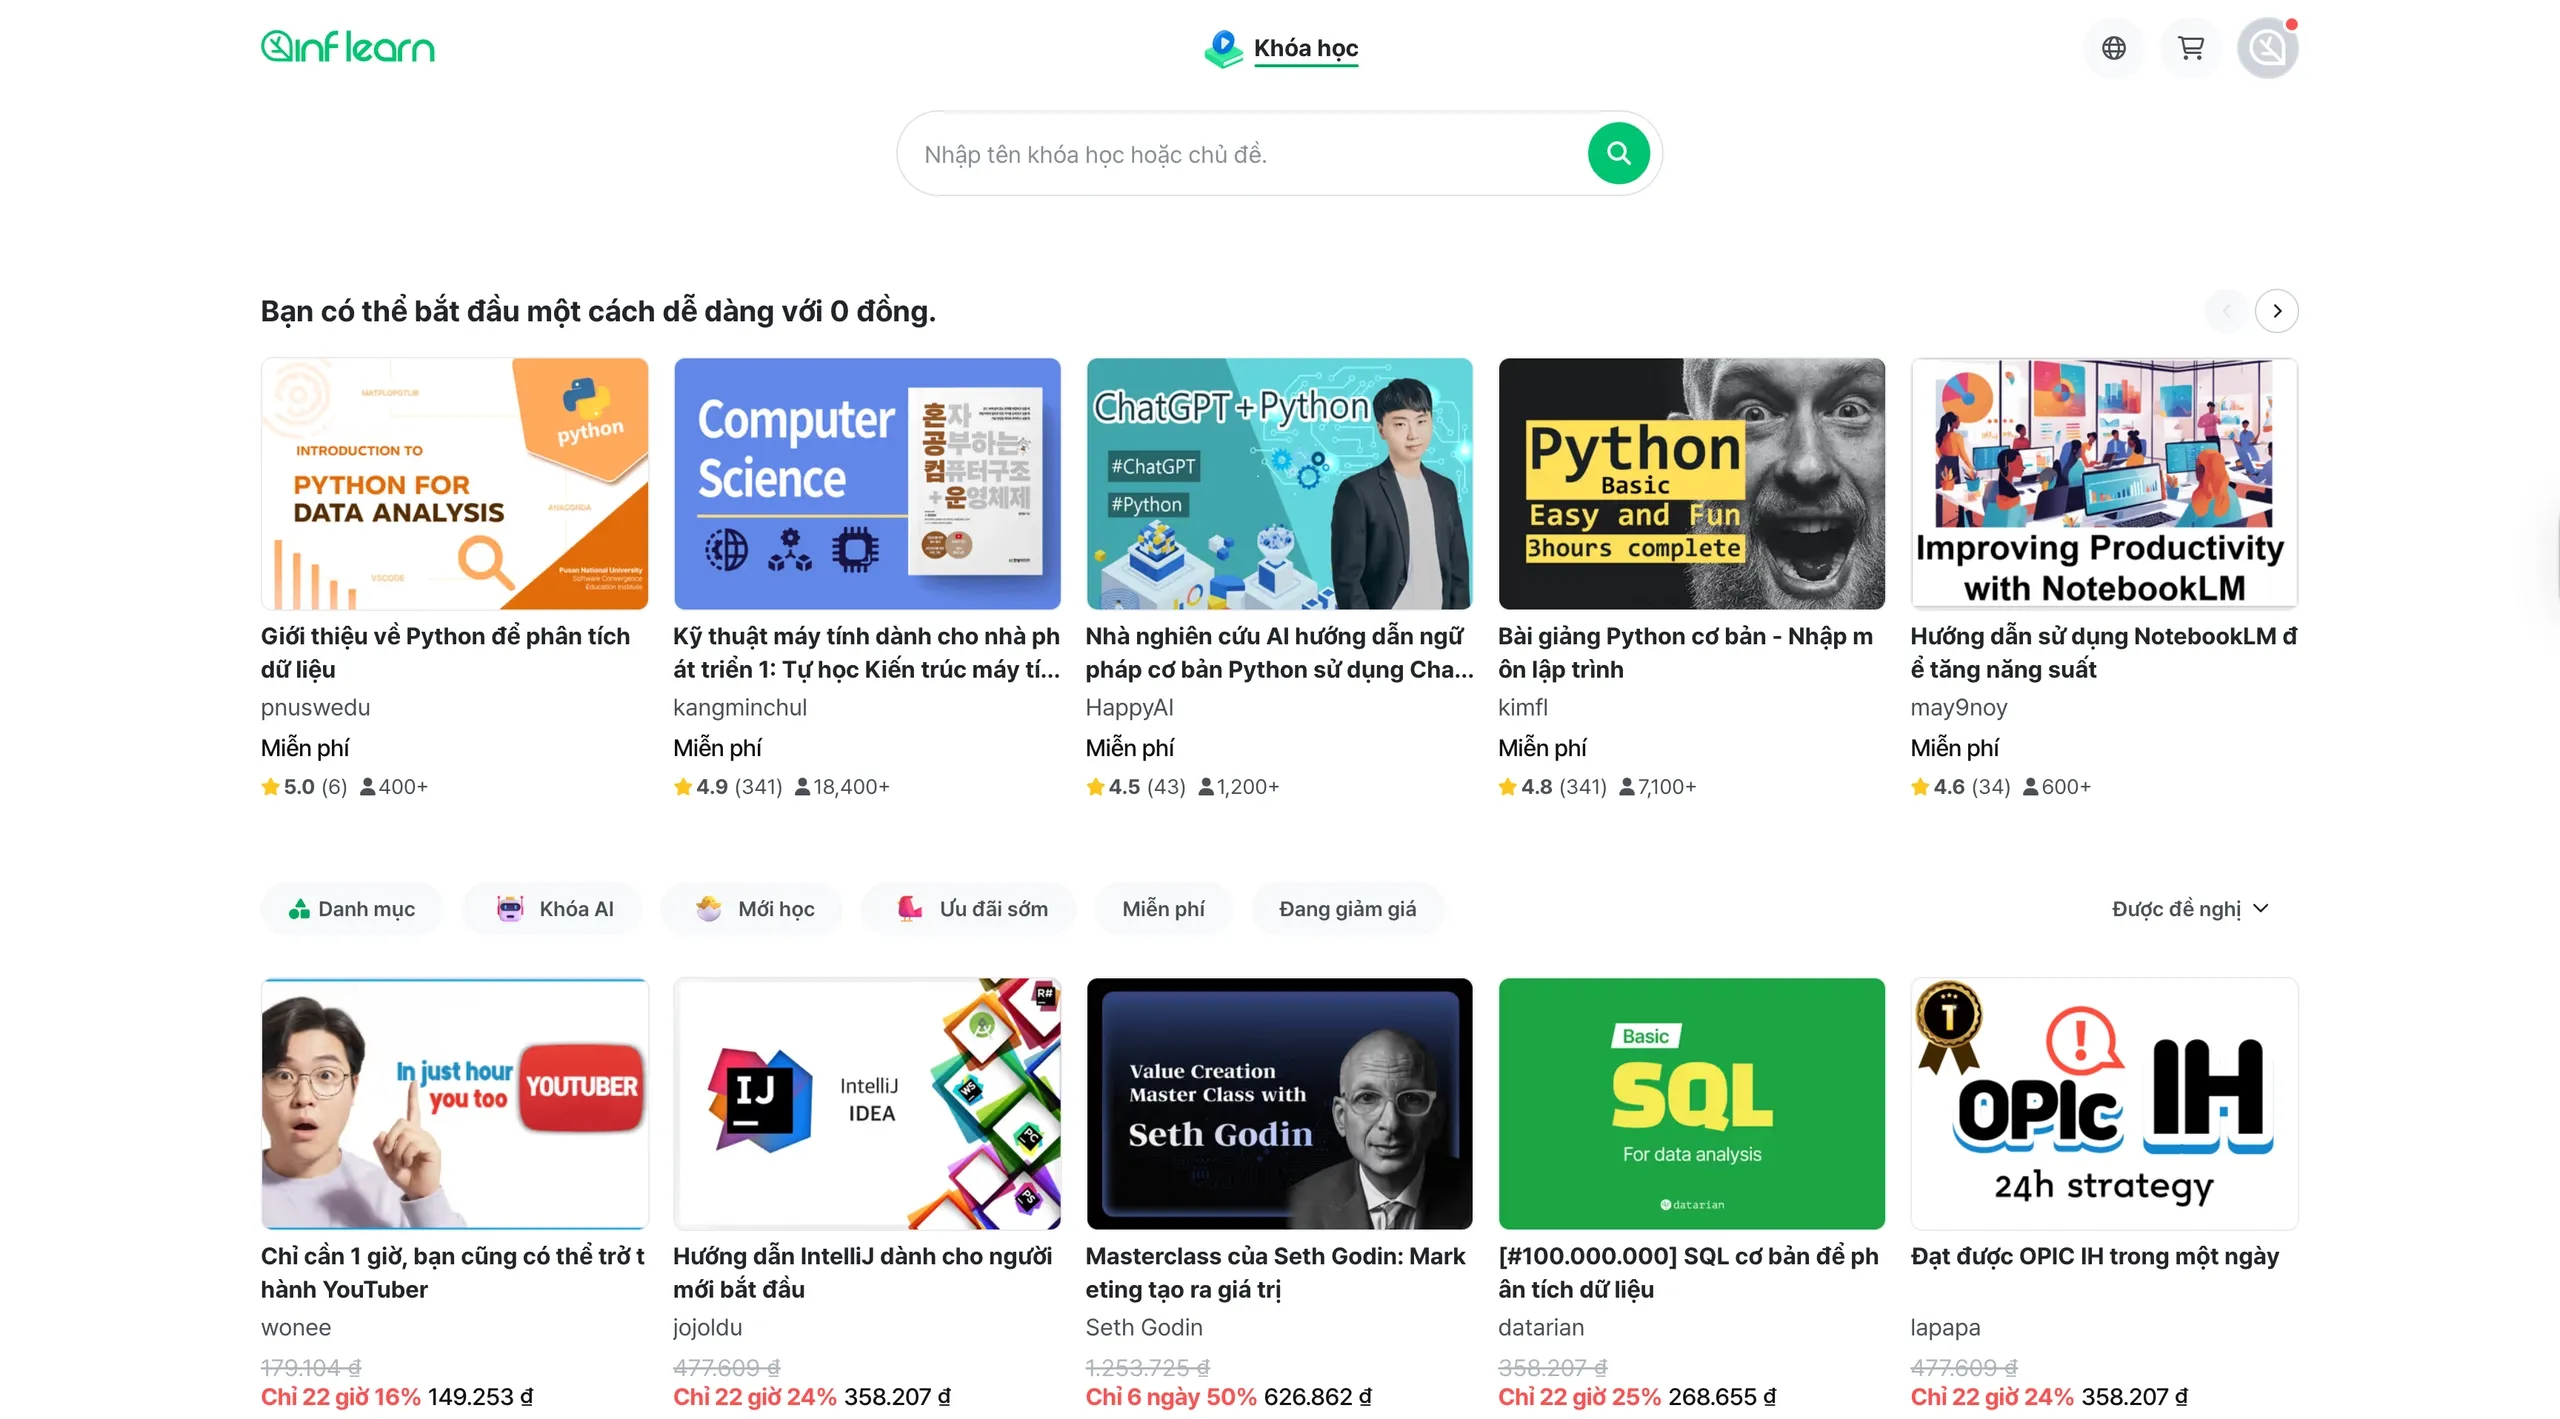Toggle the Ưu đãi sớm filter
The width and height of the screenshot is (2560, 1419).
click(970, 909)
